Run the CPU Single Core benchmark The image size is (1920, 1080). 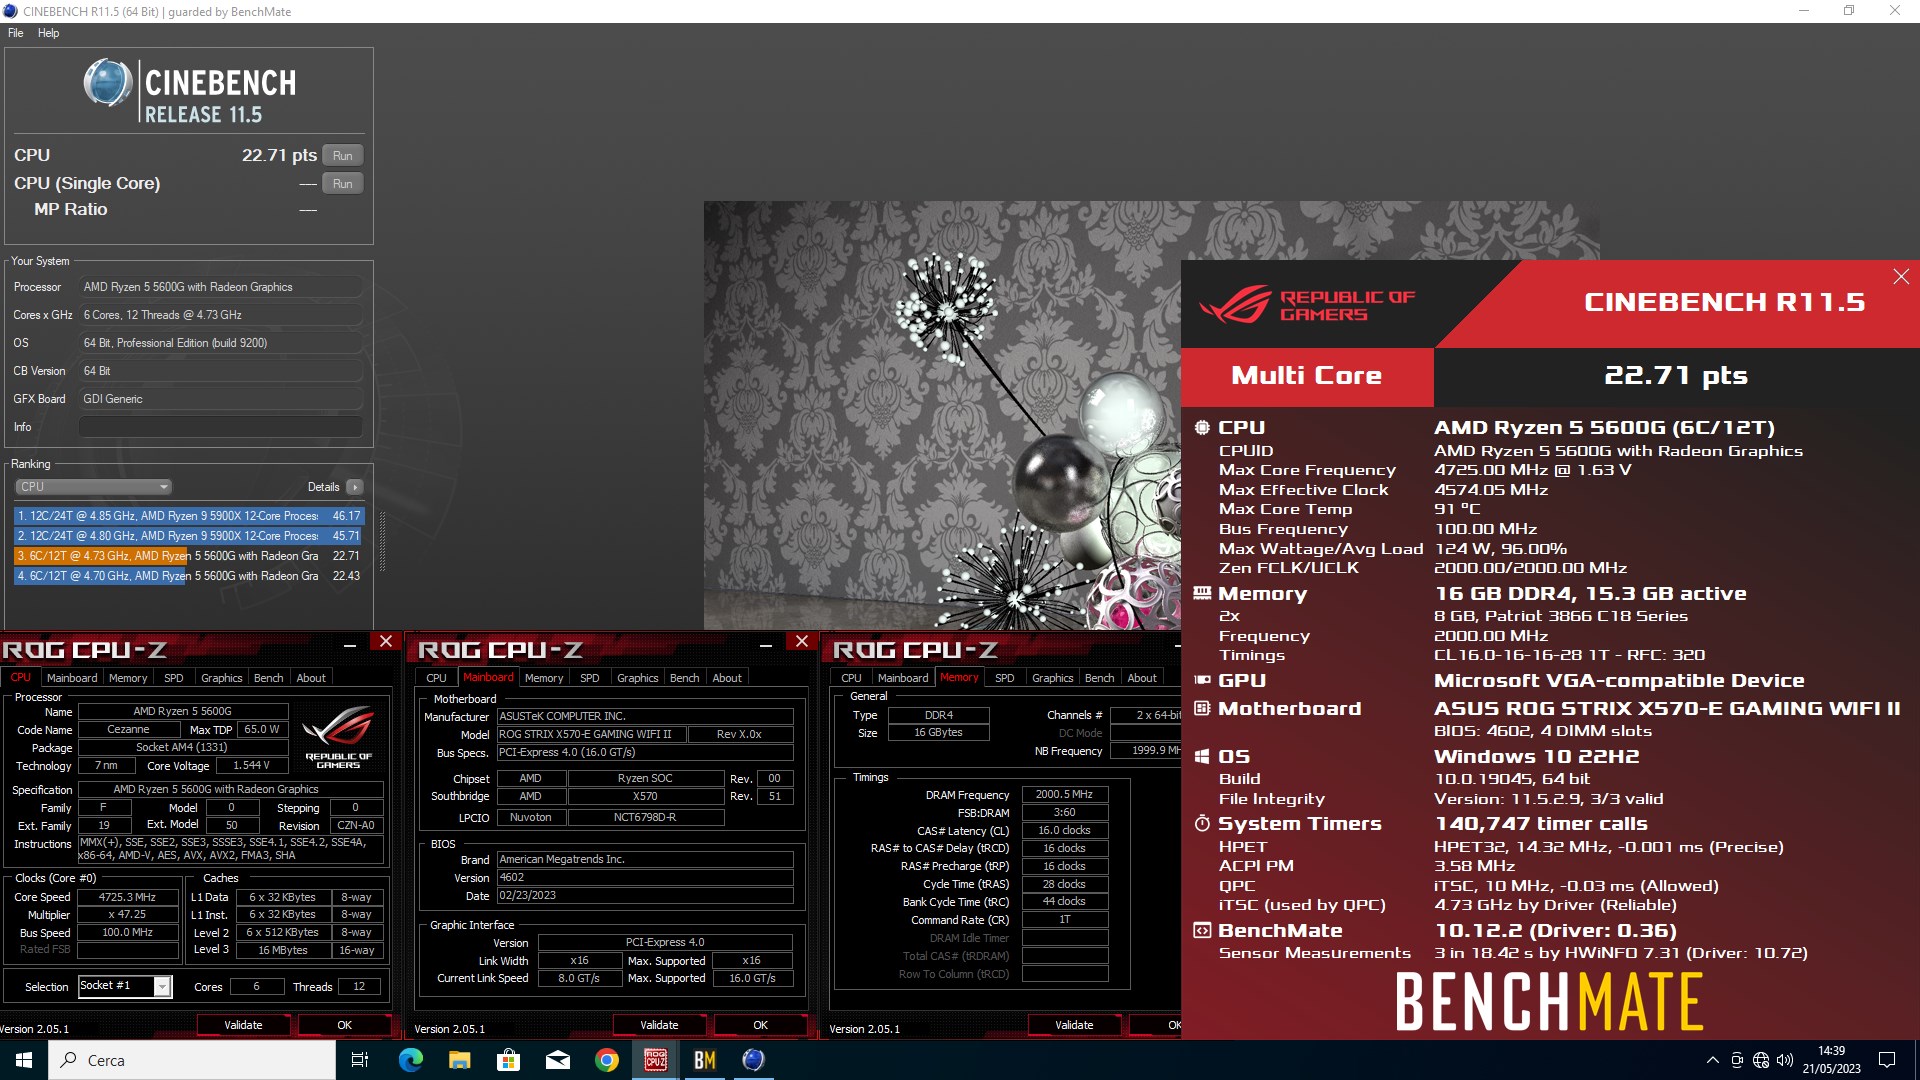pos(342,184)
